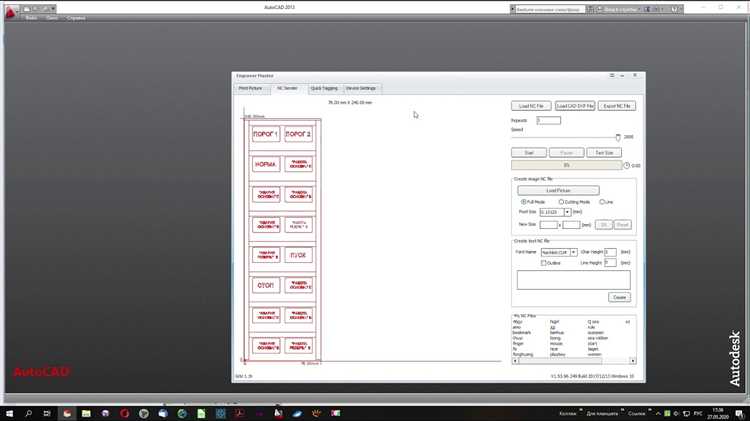
Task: Click the Windows Start button
Action: 9,413
